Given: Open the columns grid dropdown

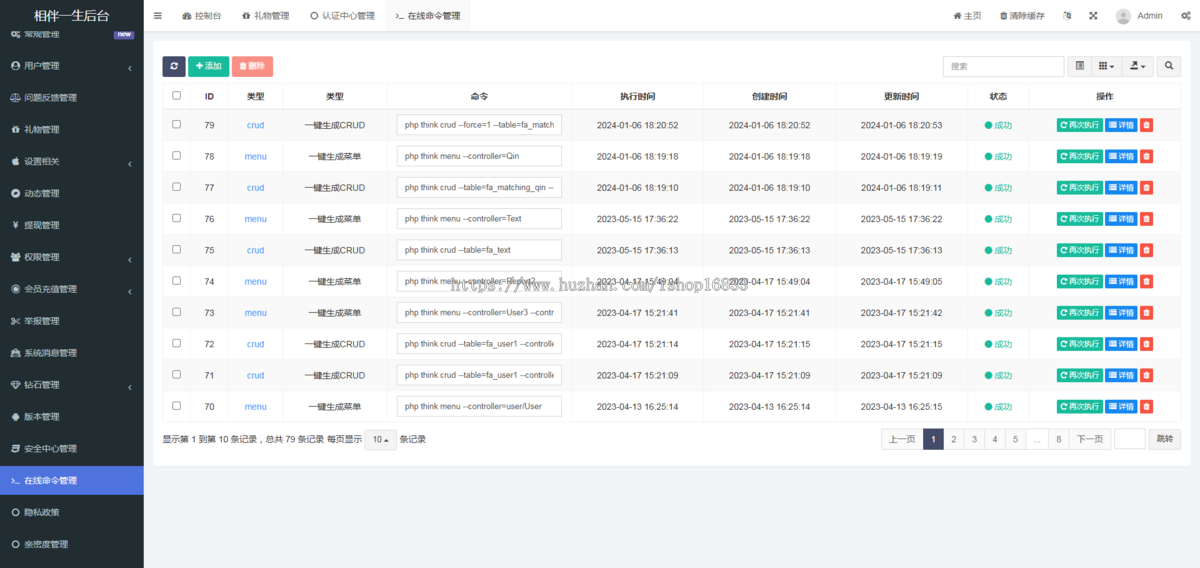Looking at the screenshot, I should [1106, 66].
